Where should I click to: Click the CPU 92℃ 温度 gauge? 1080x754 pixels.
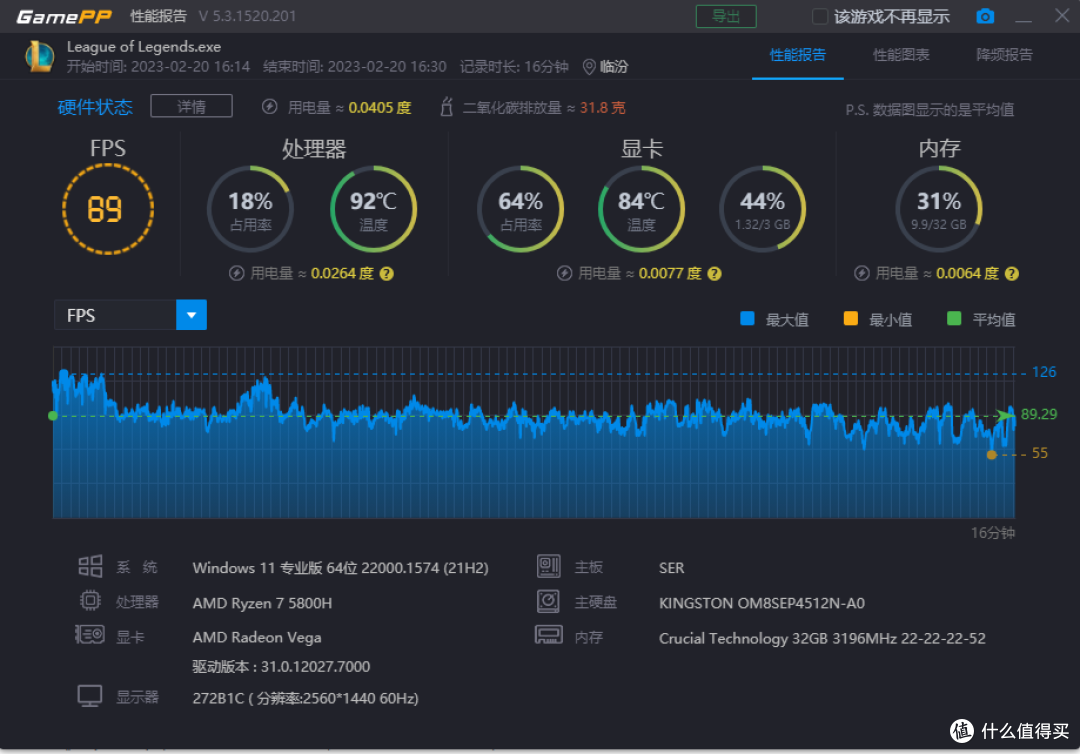coord(373,209)
